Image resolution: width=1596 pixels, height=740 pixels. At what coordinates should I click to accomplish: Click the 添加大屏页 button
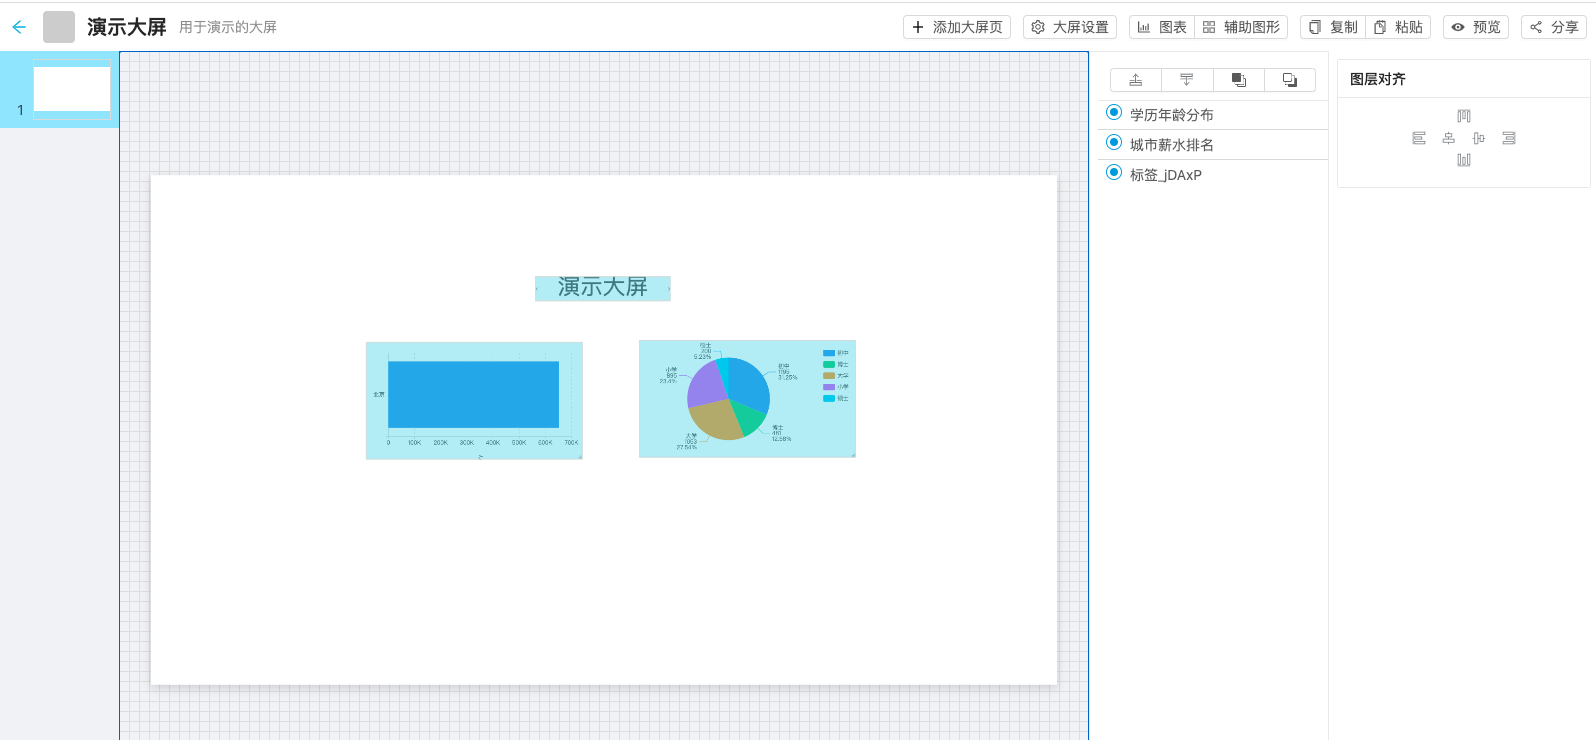pyautogui.click(x=957, y=27)
